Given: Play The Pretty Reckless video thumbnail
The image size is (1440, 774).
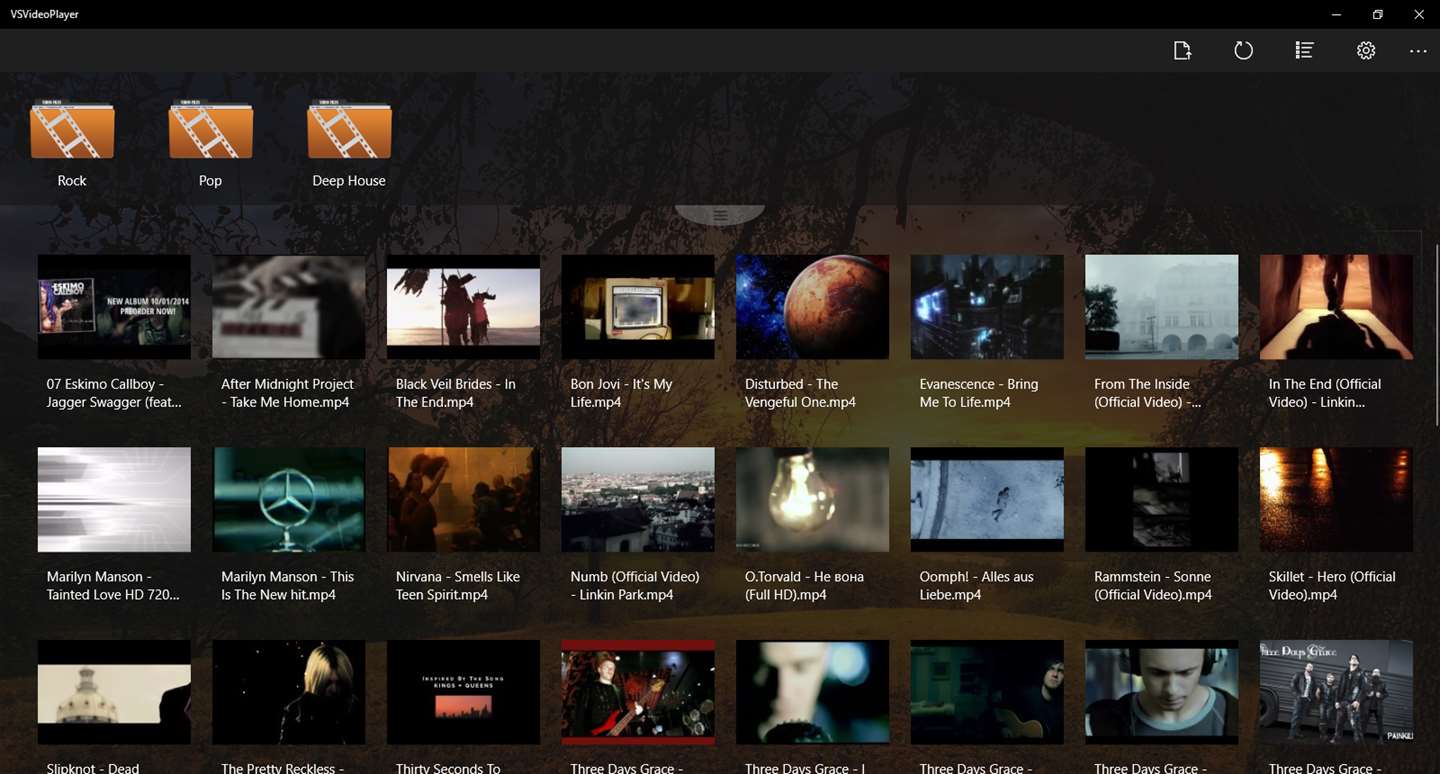Looking at the screenshot, I should [289, 692].
